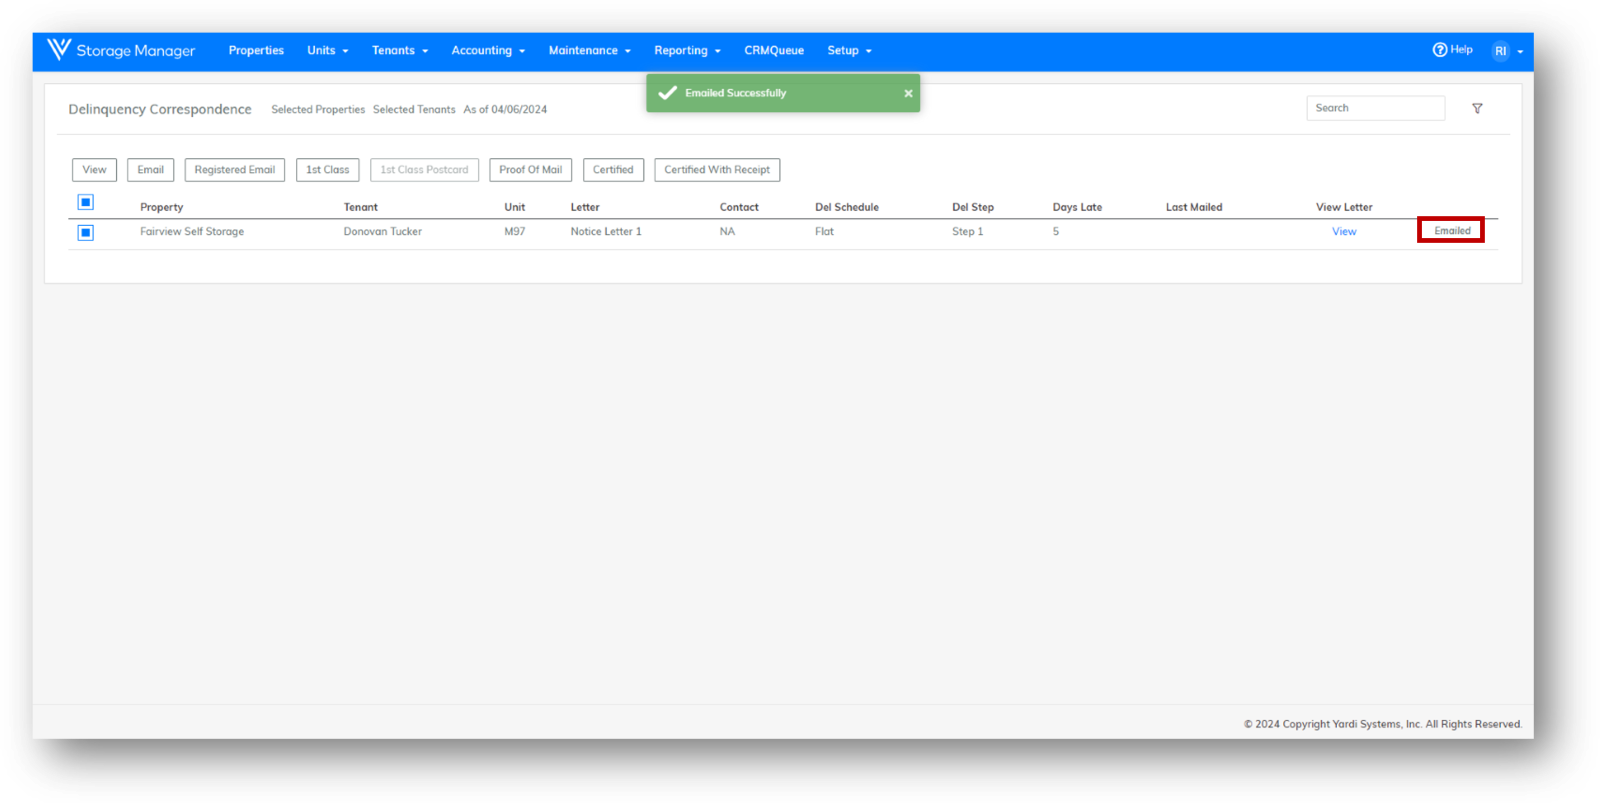
Task: Click the Certified With Receipt button
Action: pyautogui.click(x=717, y=170)
